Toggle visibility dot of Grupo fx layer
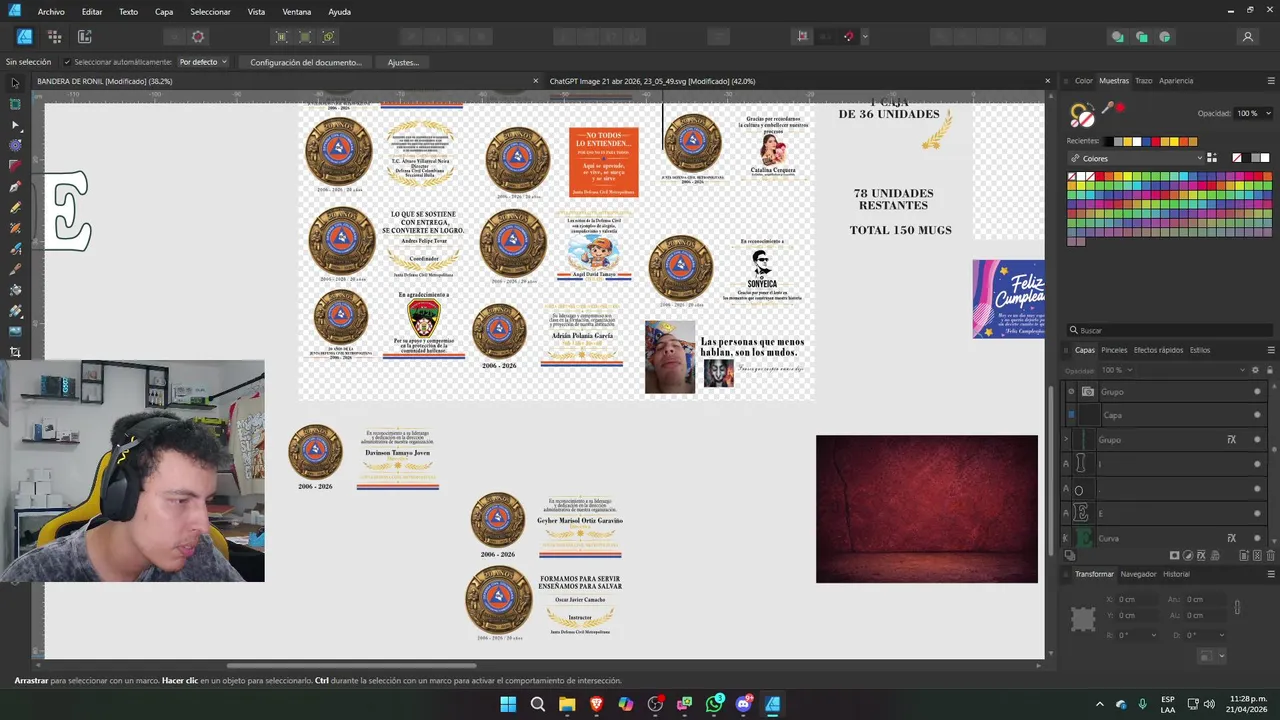Viewport: 1280px width, 720px height. pyautogui.click(x=1257, y=440)
